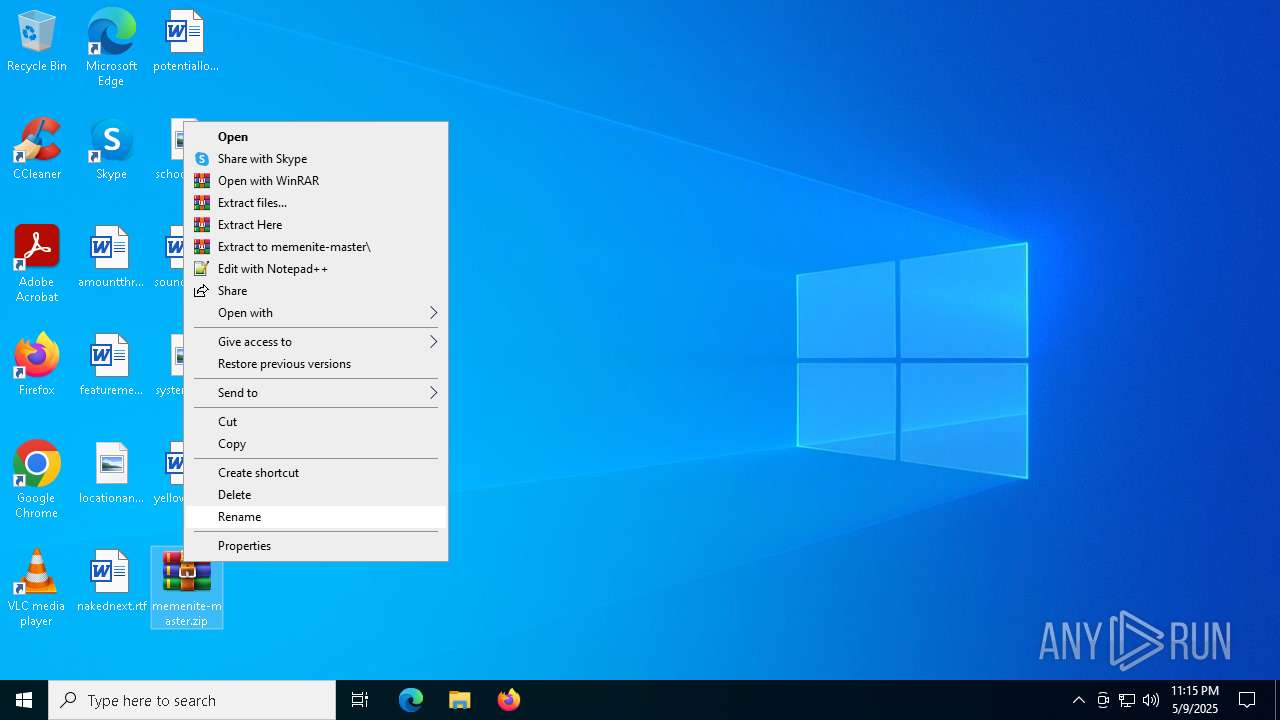Viewport: 1280px width, 720px height.
Task: Choose Share in the context menu
Action: coord(316,291)
